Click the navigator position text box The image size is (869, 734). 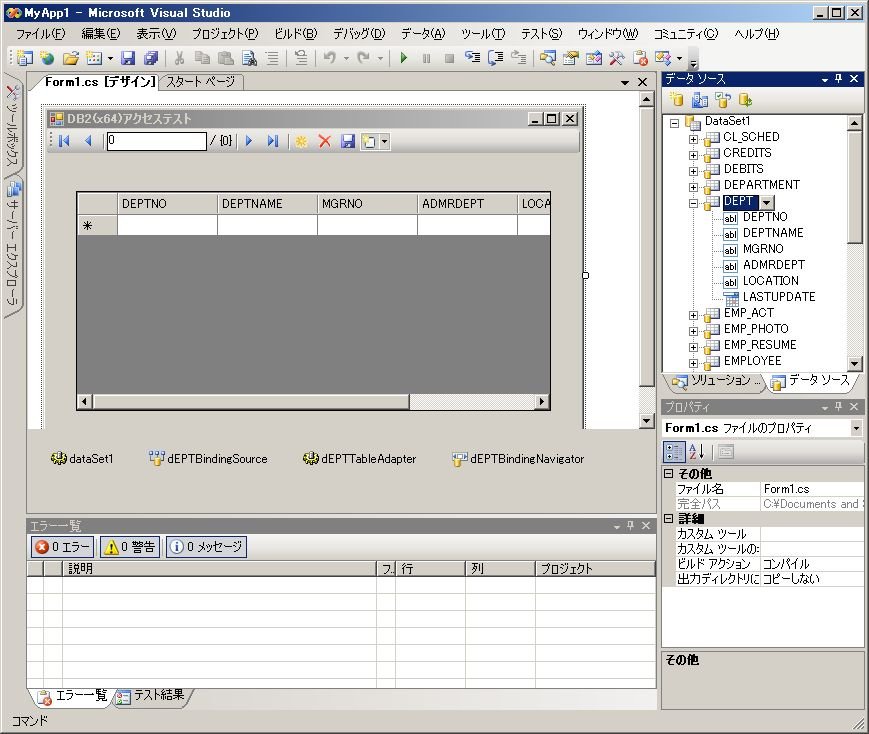click(x=156, y=141)
